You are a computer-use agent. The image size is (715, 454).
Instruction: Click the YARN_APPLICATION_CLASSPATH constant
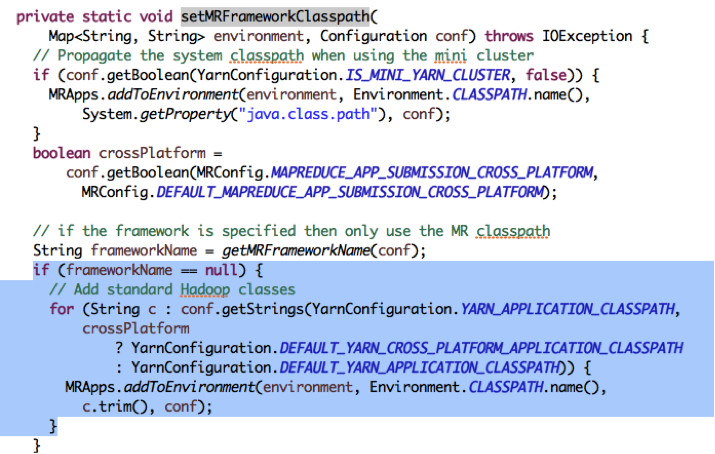[567, 310]
